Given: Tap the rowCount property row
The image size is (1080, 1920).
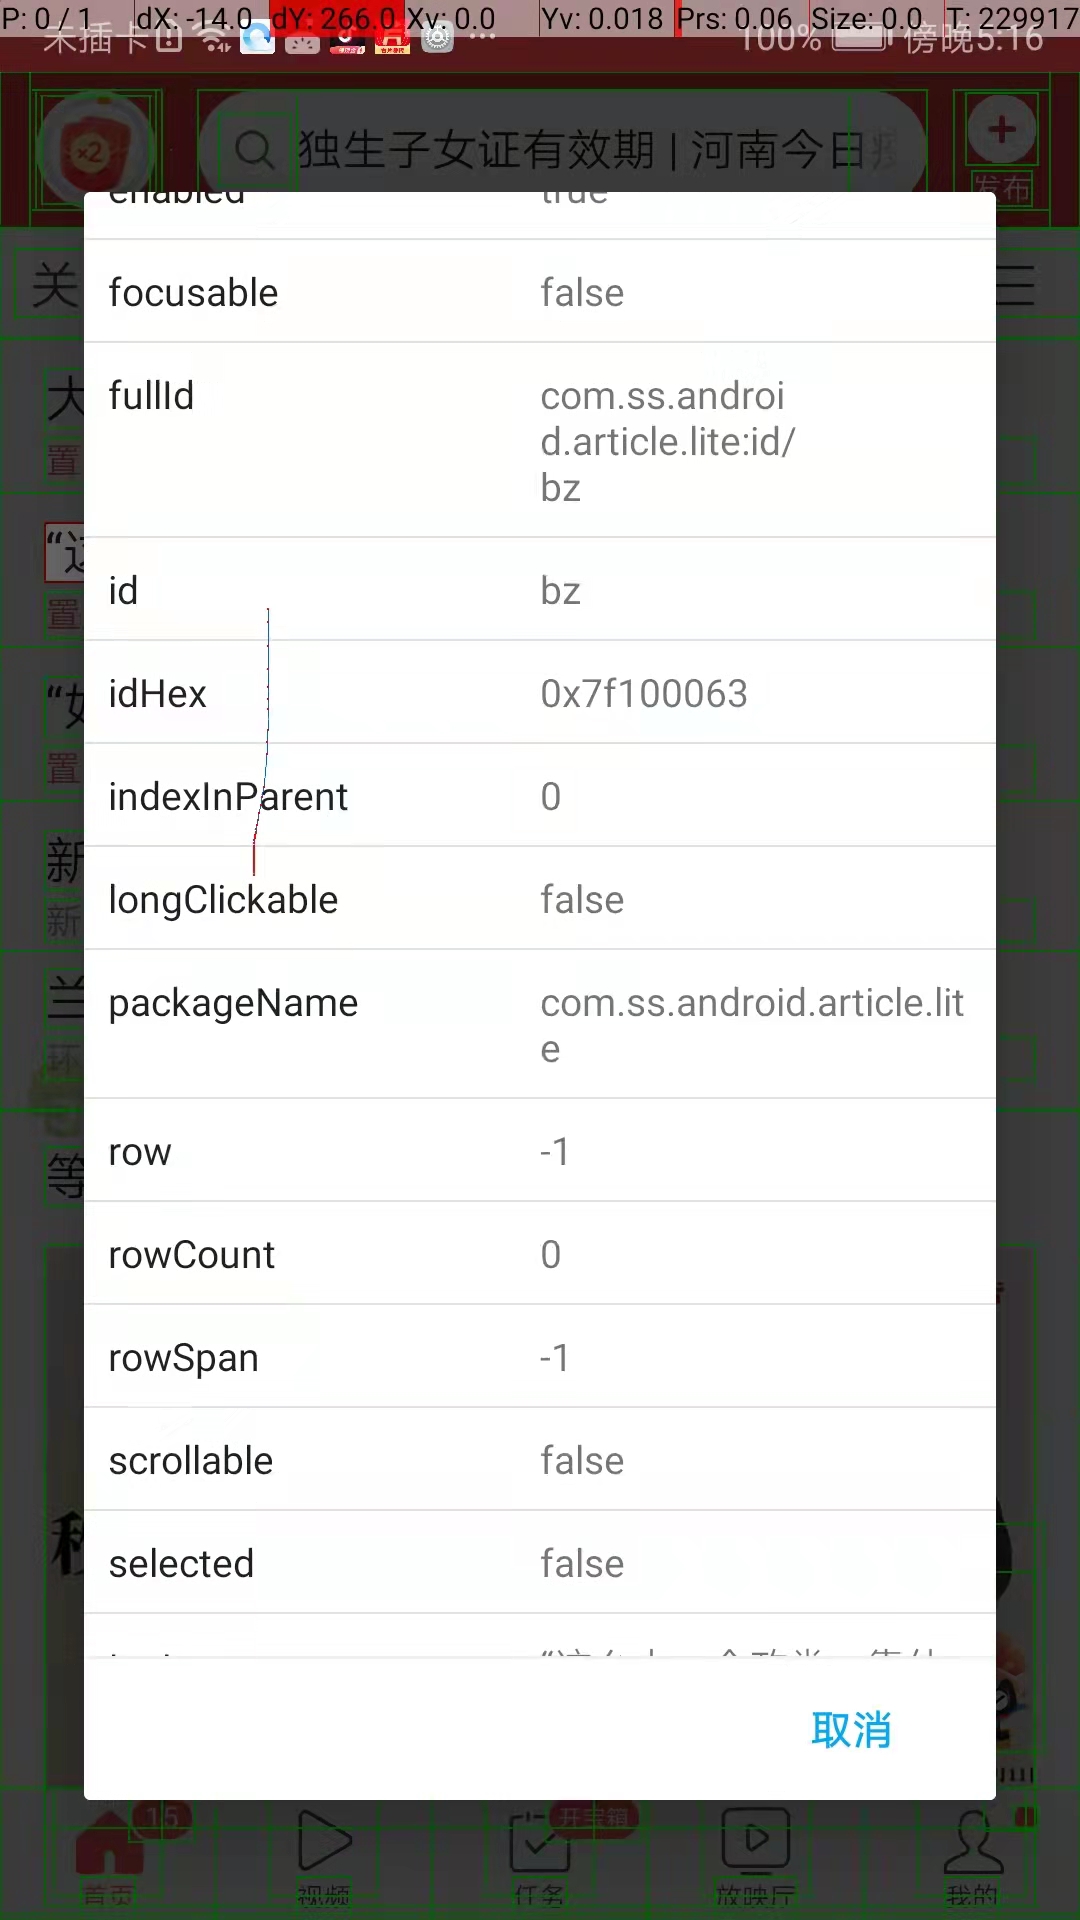Looking at the screenshot, I should [540, 1254].
